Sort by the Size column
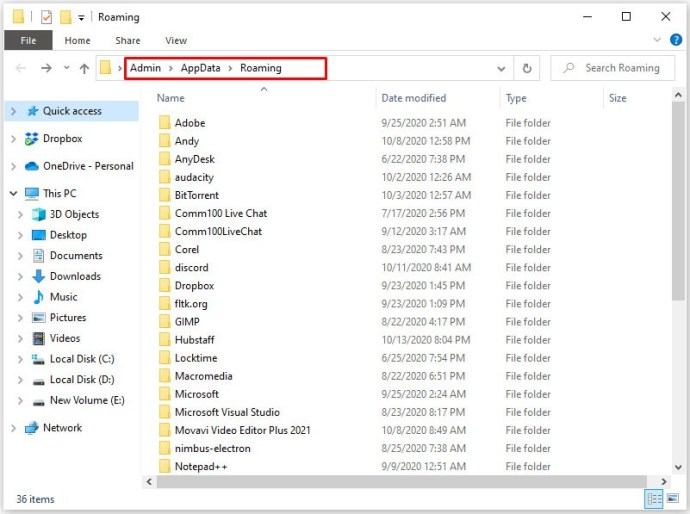The width and height of the screenshot is (690, 514). [x=617, y=98]
